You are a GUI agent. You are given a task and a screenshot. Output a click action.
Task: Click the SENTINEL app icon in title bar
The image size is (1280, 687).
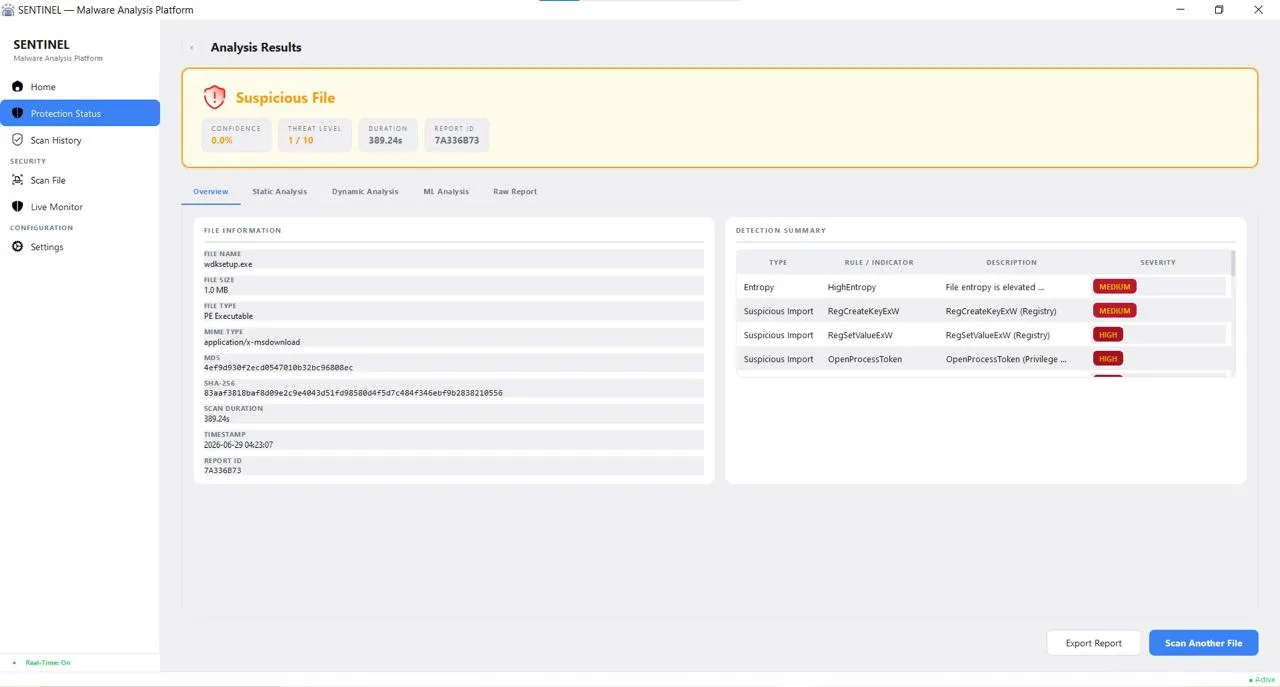click(8, 10)
